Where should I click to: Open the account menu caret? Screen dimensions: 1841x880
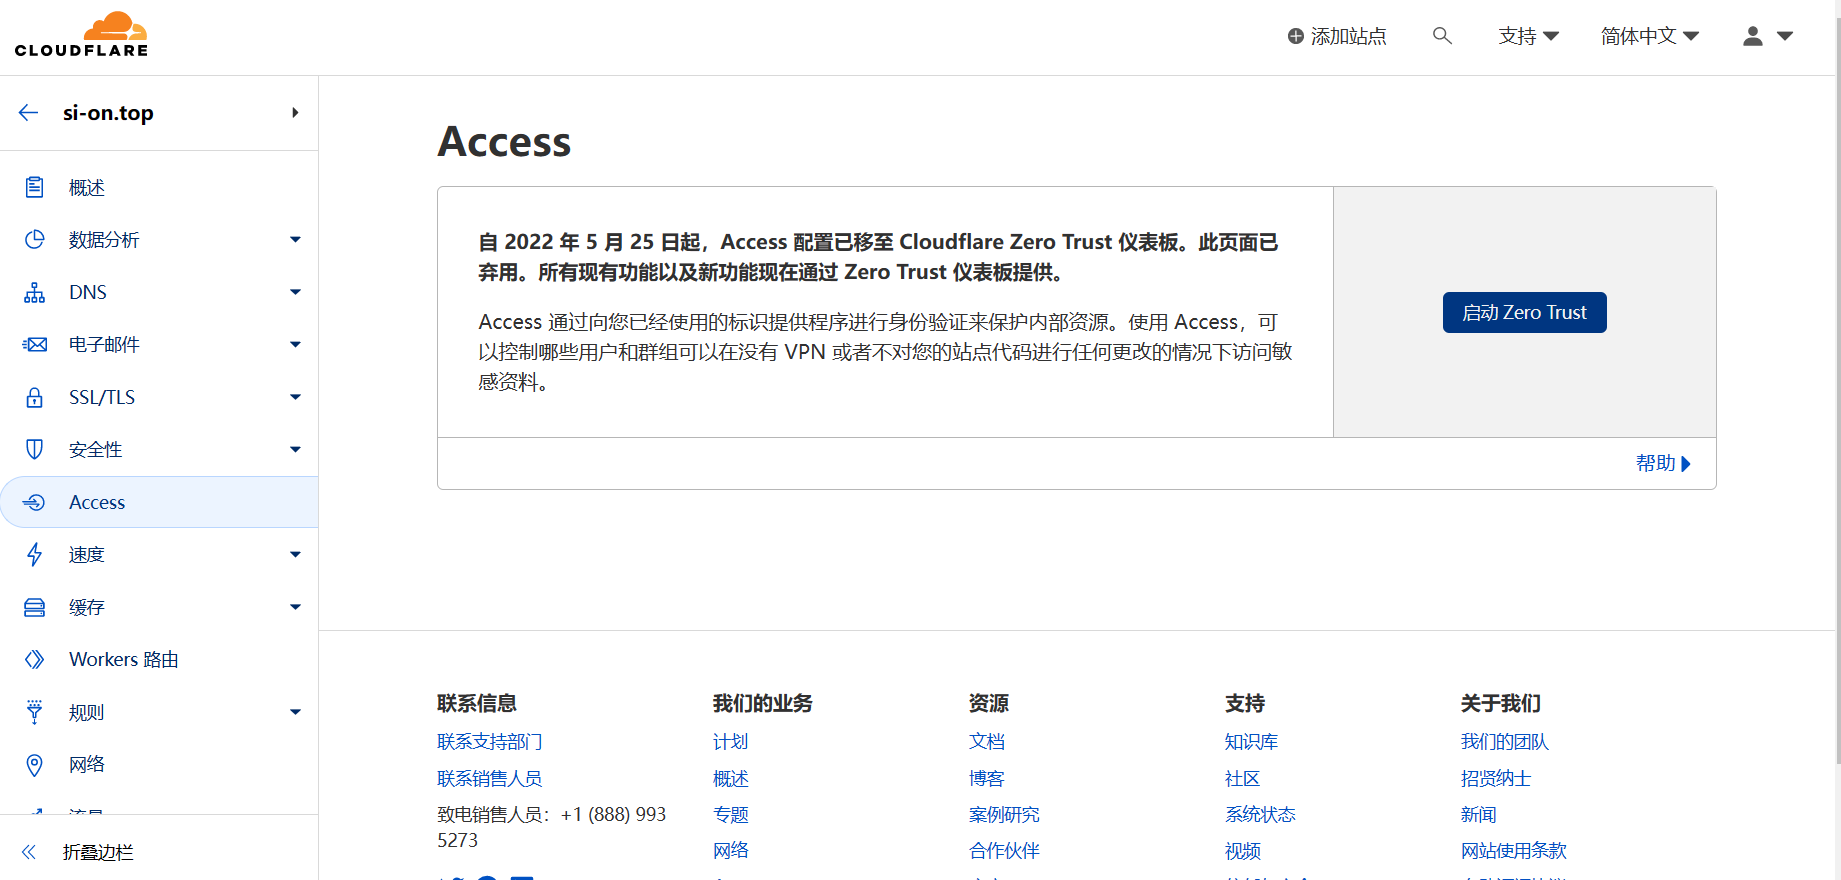pos(1785,36)
